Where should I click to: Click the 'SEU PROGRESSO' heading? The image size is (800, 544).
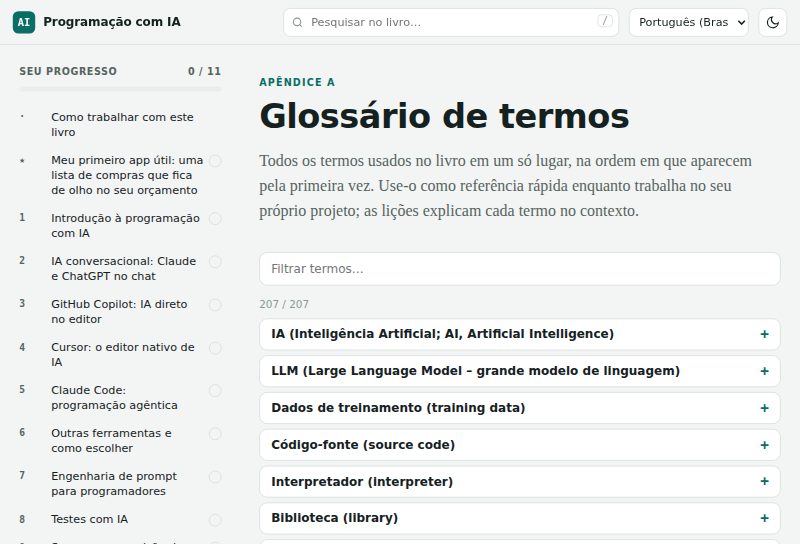(x=68, y=71)
